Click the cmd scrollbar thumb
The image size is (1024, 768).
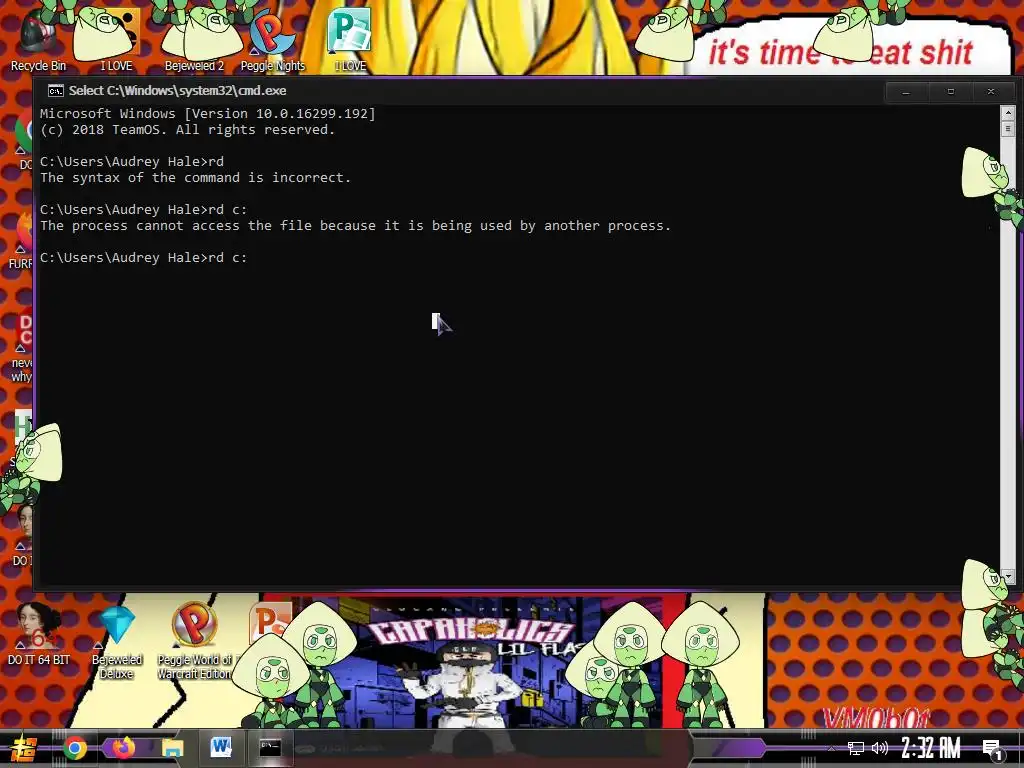tap(1008, 129)
